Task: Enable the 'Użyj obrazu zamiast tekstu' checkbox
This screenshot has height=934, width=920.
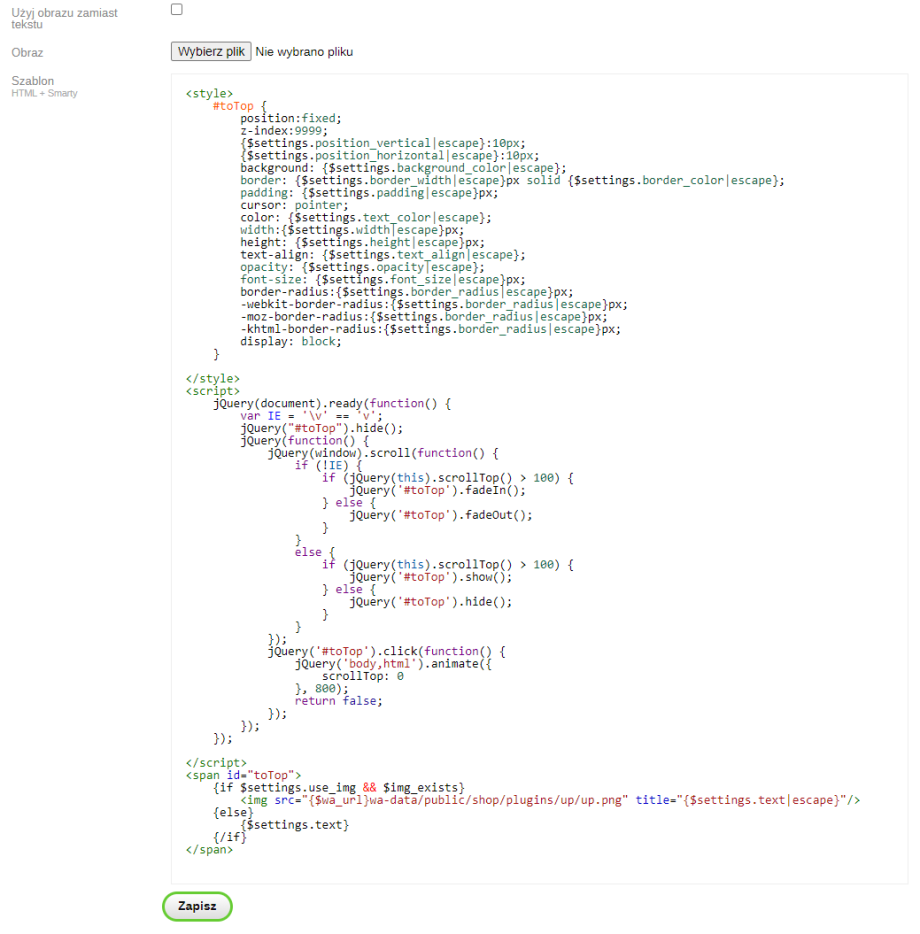Action: 177,9
